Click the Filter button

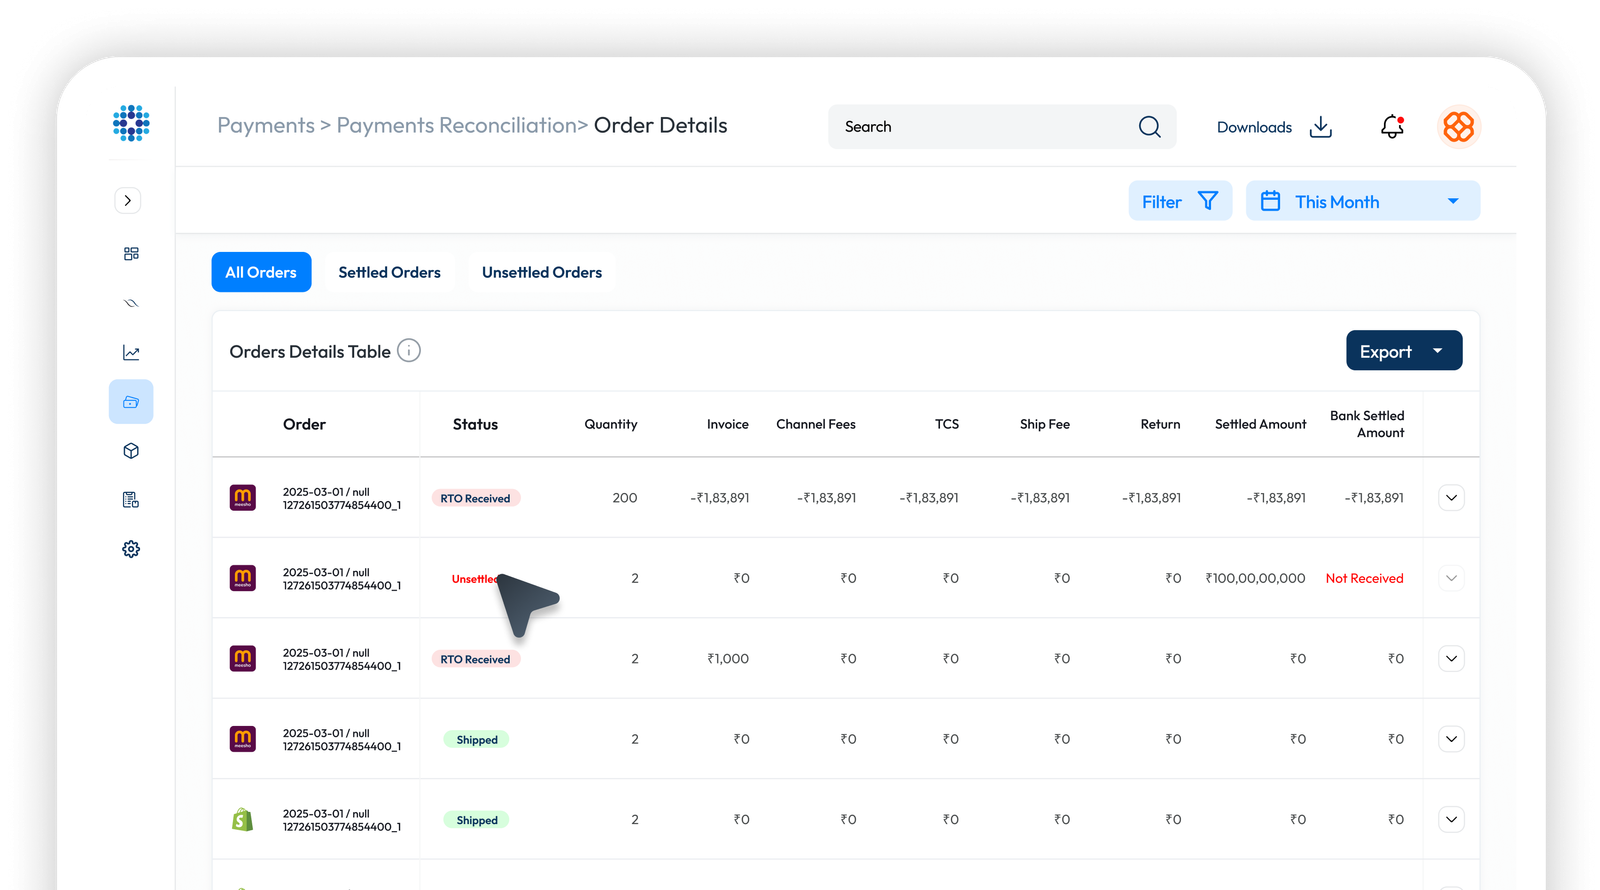click(x=1180, y=201)
